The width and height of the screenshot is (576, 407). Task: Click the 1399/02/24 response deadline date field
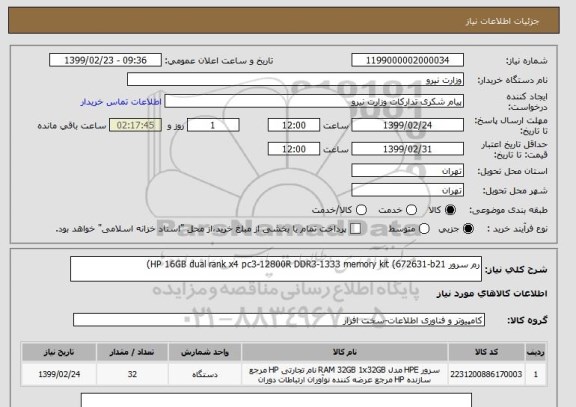tap(407, 125)
